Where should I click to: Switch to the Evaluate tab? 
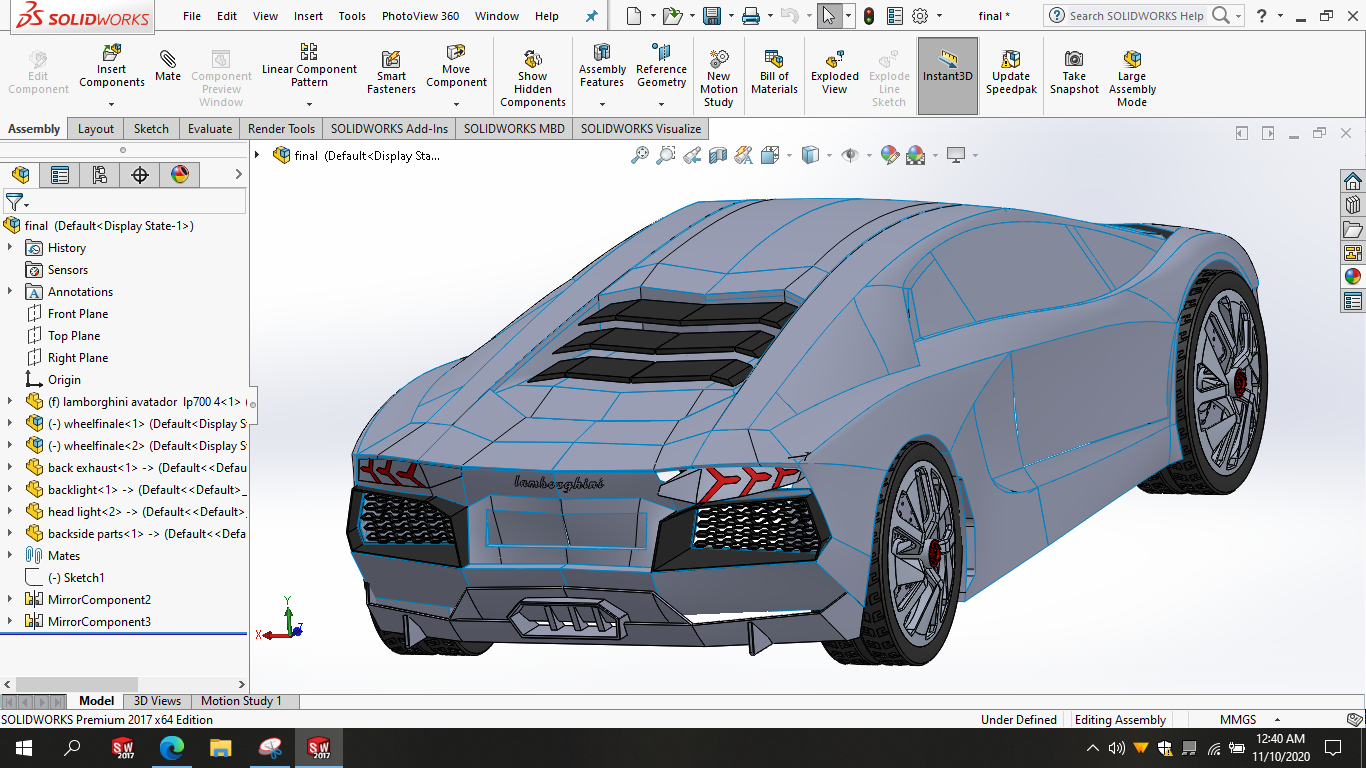pyautogui.click(x=210, y=128)
